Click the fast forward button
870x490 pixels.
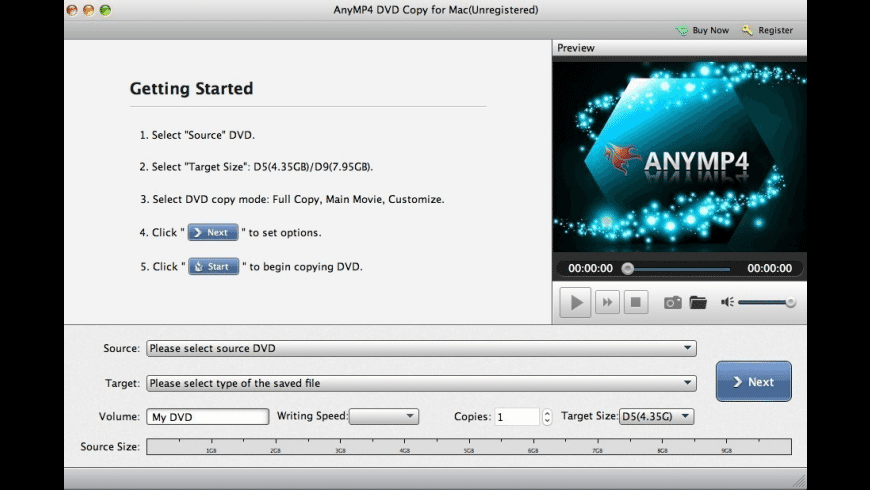click(x=607, y=302)
